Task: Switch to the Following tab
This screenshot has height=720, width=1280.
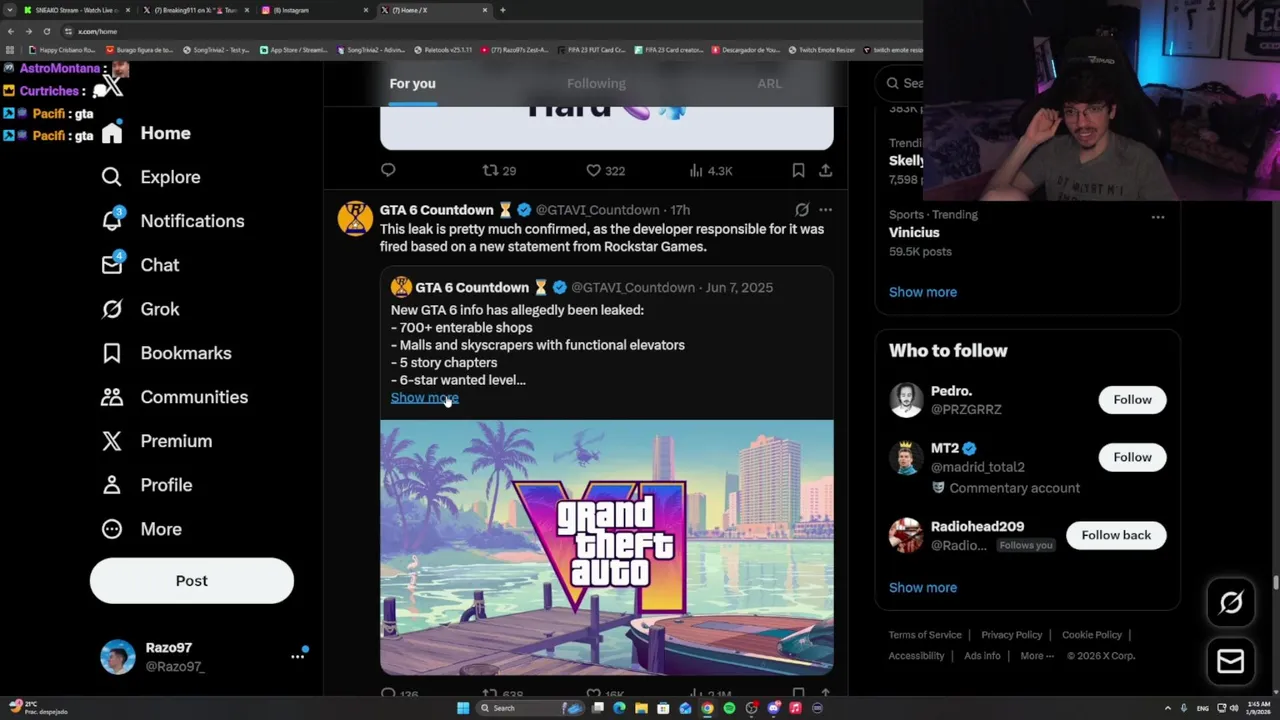Action: pyautogui.click(x=596, y=83)
